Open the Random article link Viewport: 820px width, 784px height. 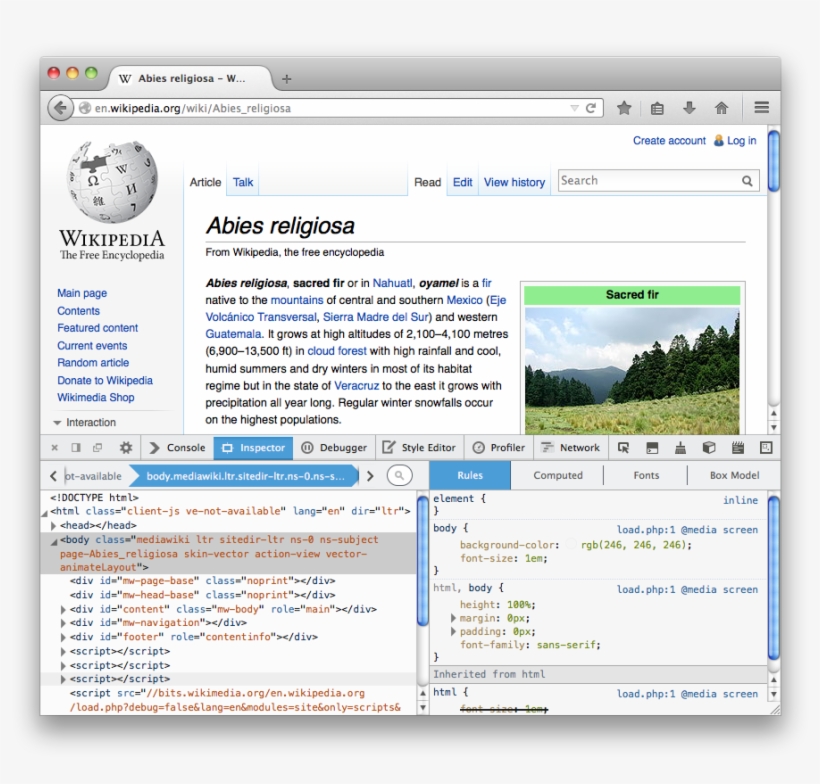(92, 362)
